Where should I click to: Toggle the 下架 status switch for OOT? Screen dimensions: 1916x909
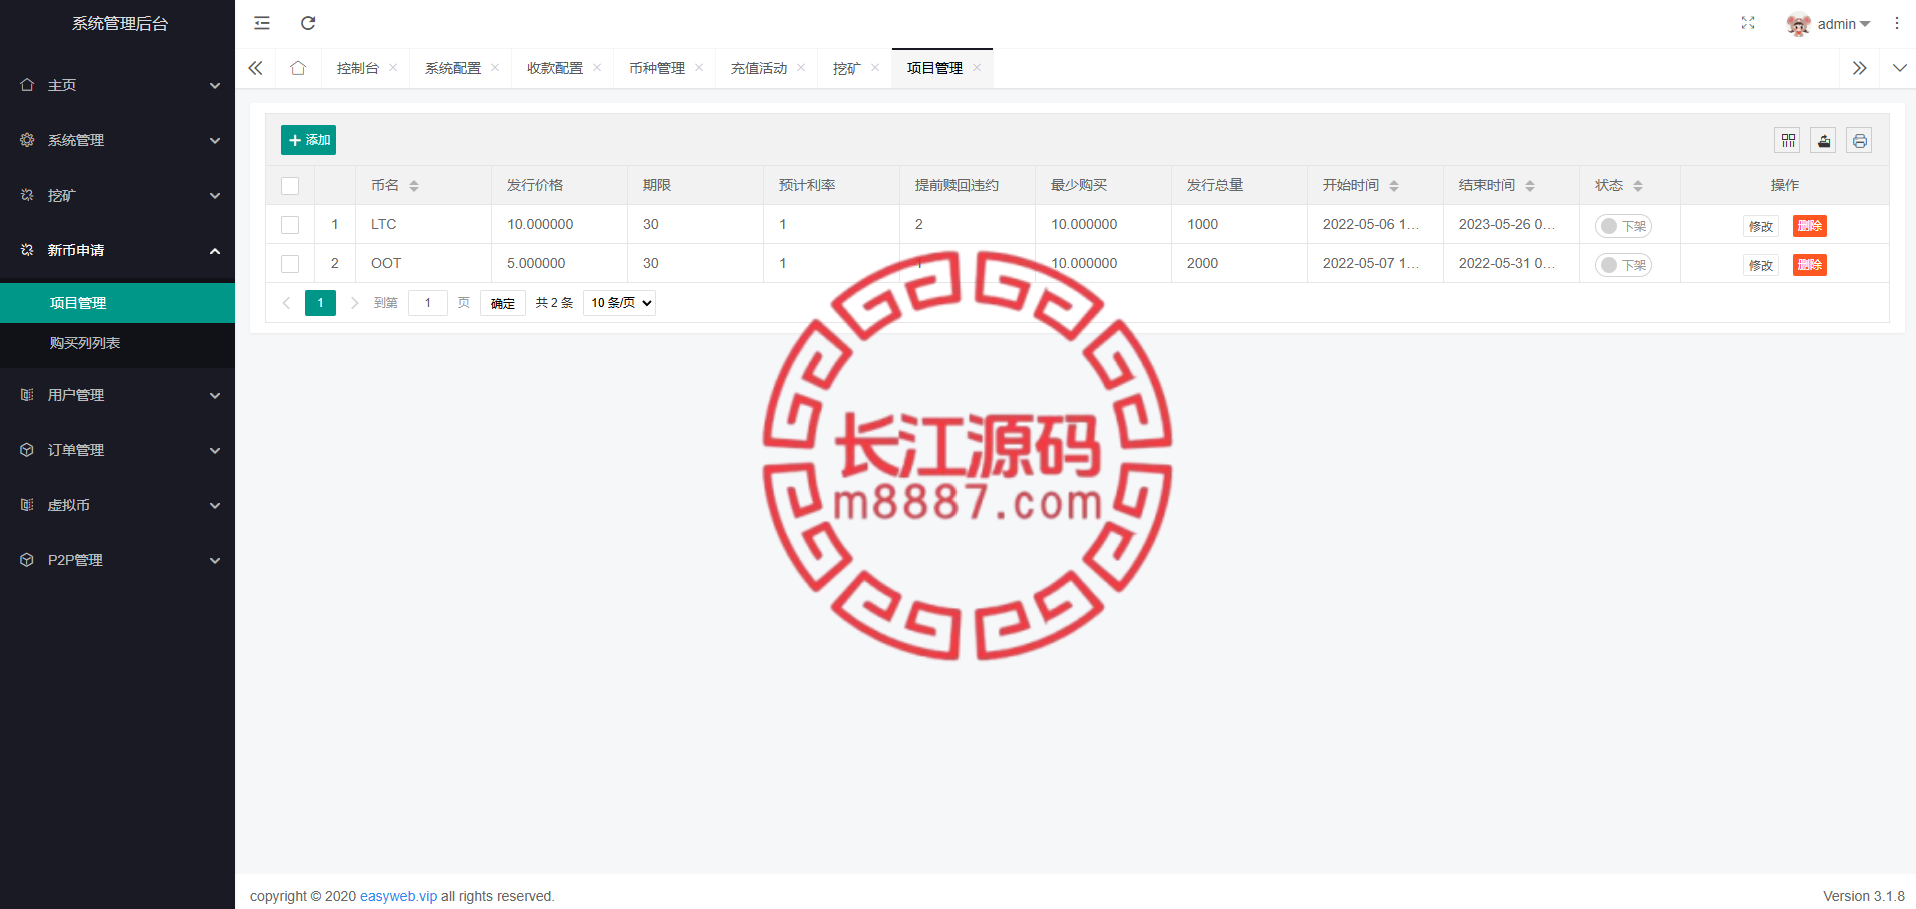(1623, 265)
